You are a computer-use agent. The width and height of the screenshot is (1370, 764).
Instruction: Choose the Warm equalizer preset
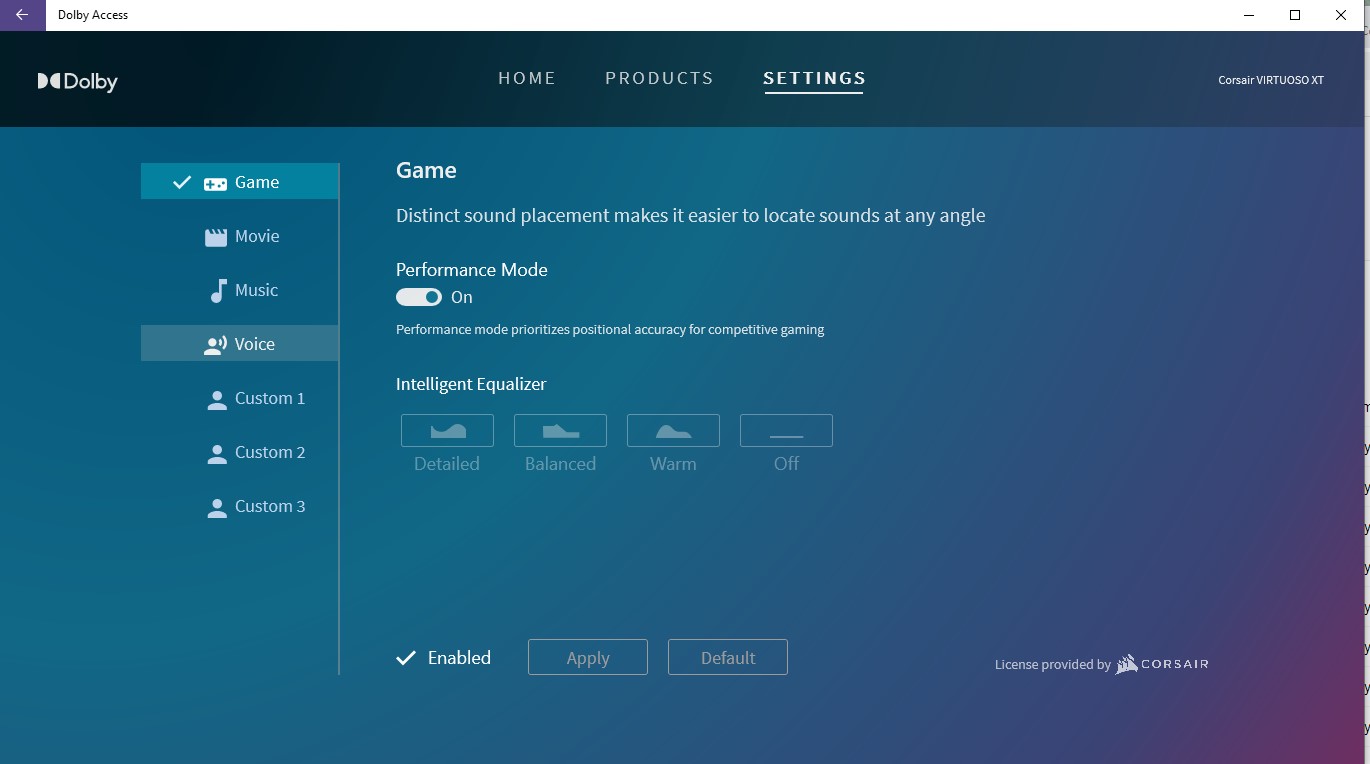click(x=673, y=430)
